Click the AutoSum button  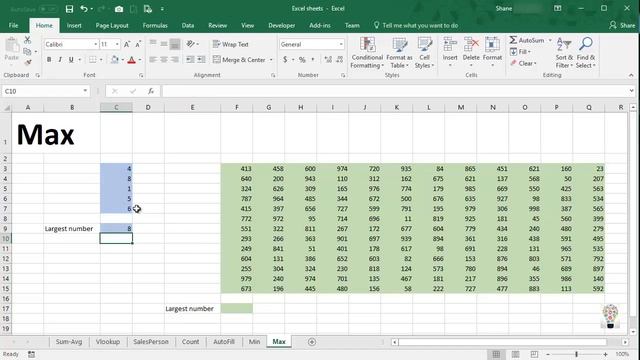[527, 40]
